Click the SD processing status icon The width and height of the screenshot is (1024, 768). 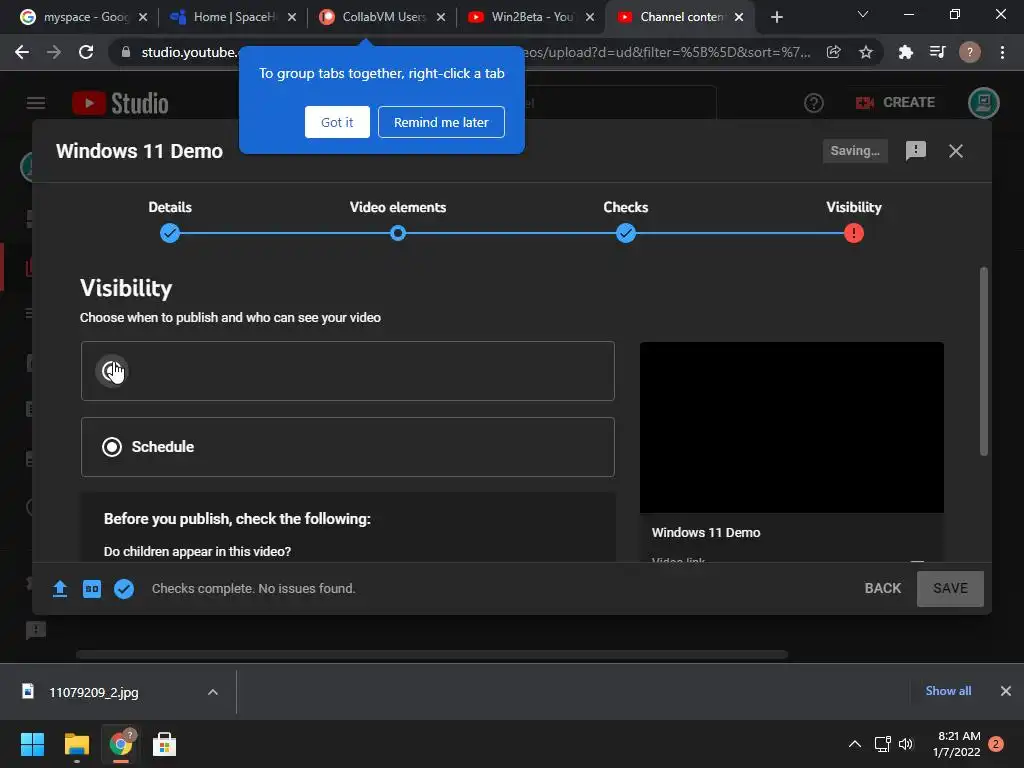click(92, 588)
